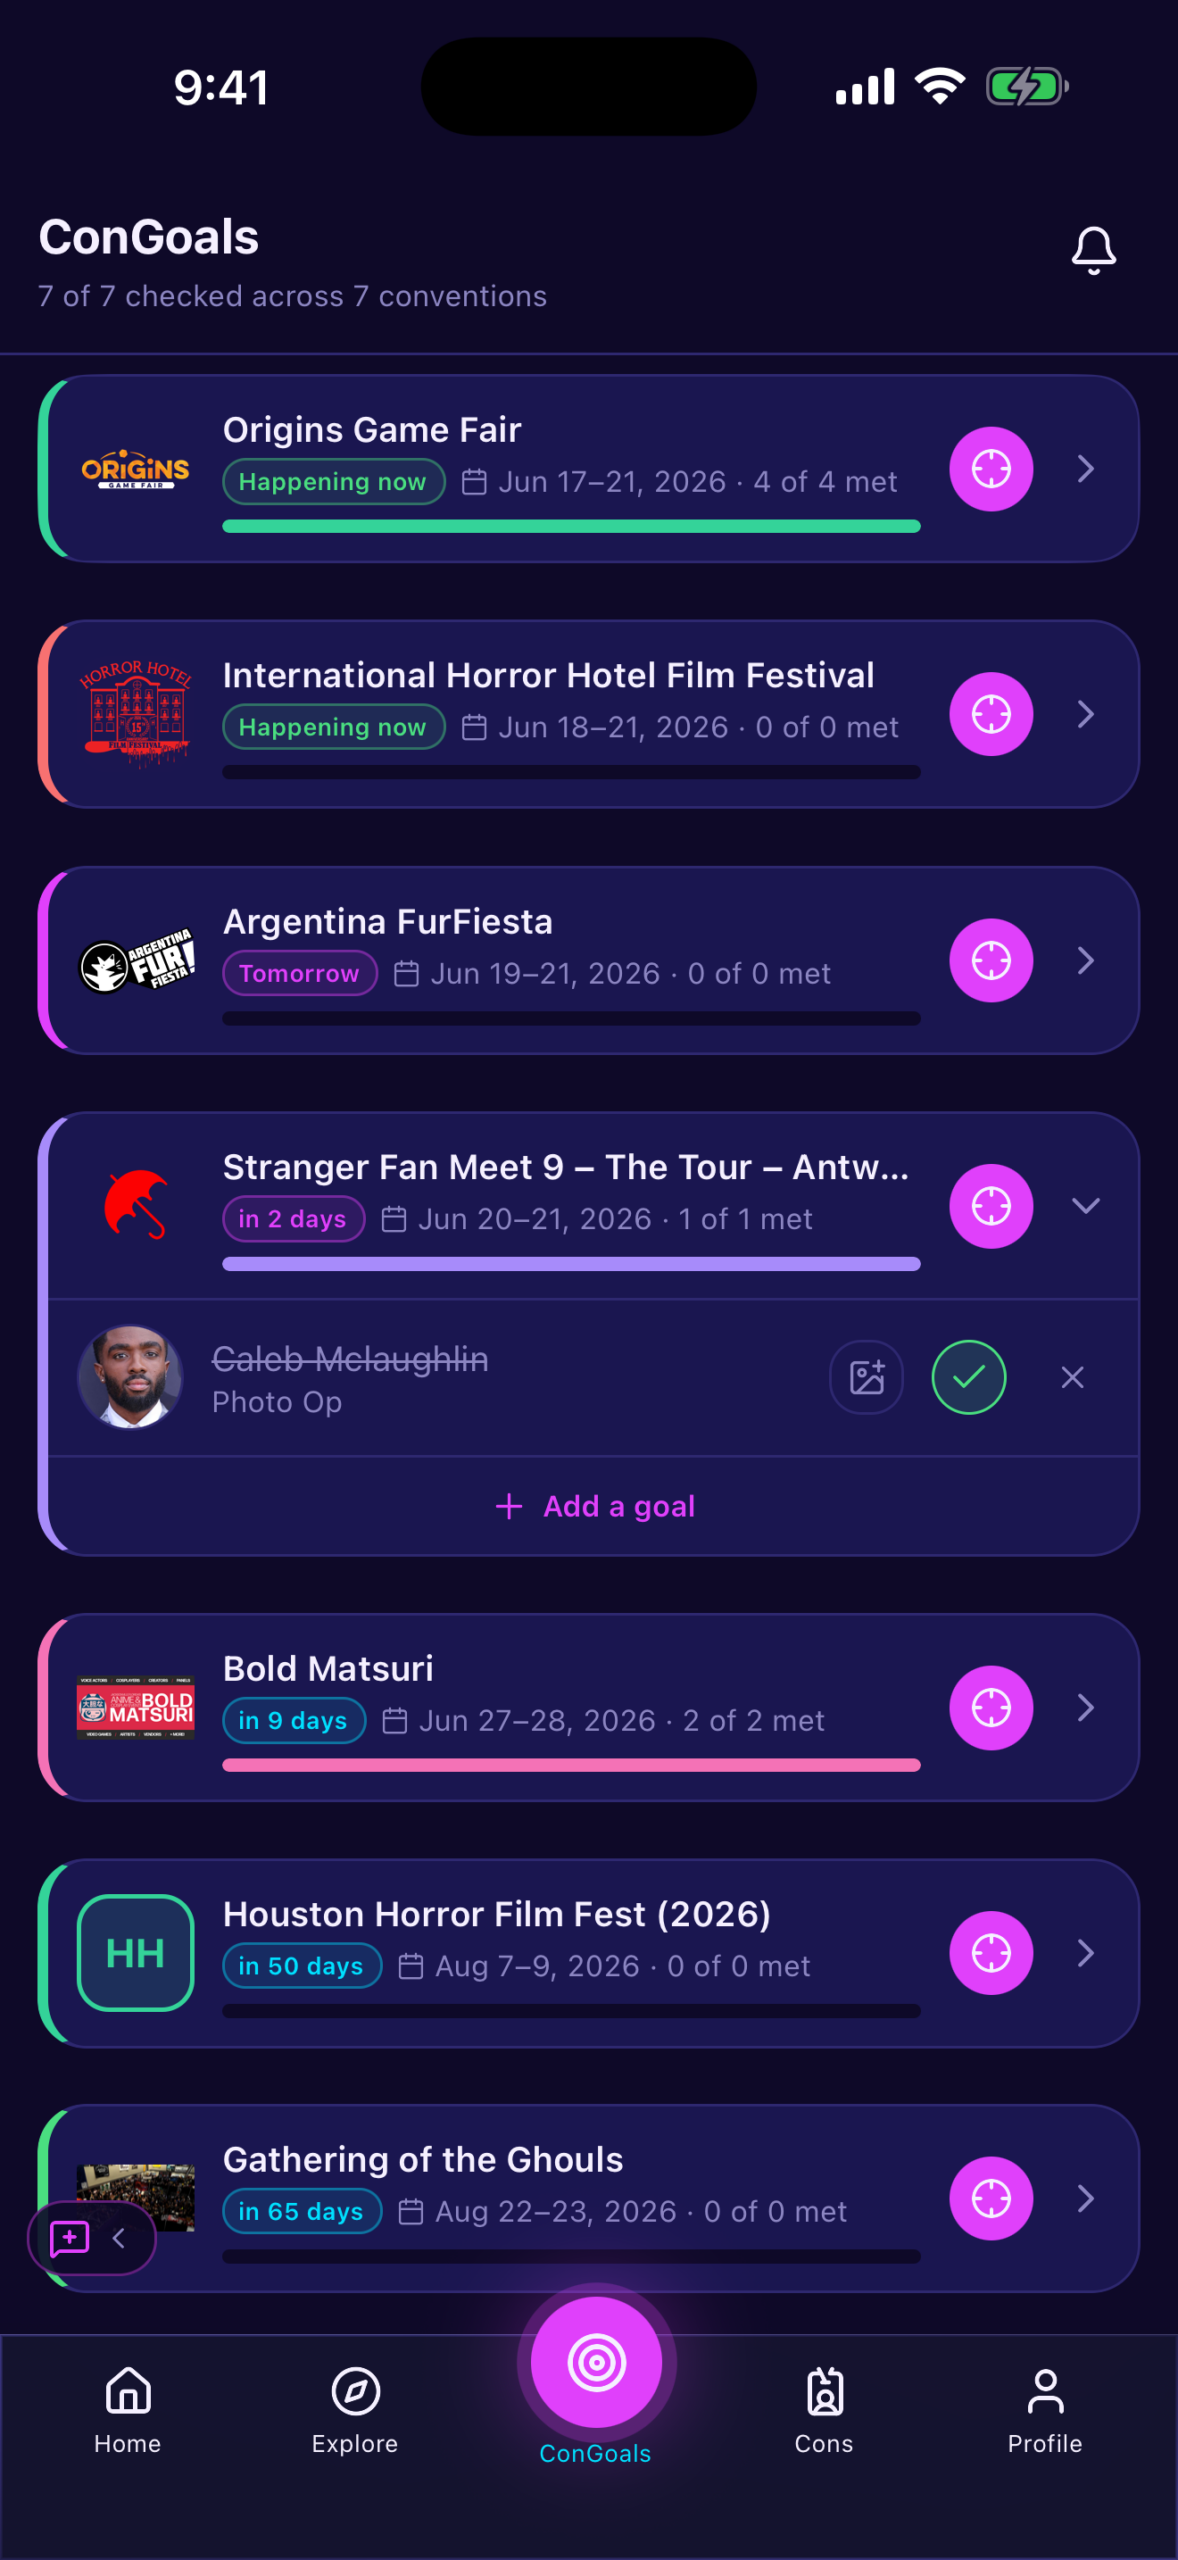1178x2560 pixels.
Task: Add a goal to Stranger Fan Meet
Action: pos(595,1506)
